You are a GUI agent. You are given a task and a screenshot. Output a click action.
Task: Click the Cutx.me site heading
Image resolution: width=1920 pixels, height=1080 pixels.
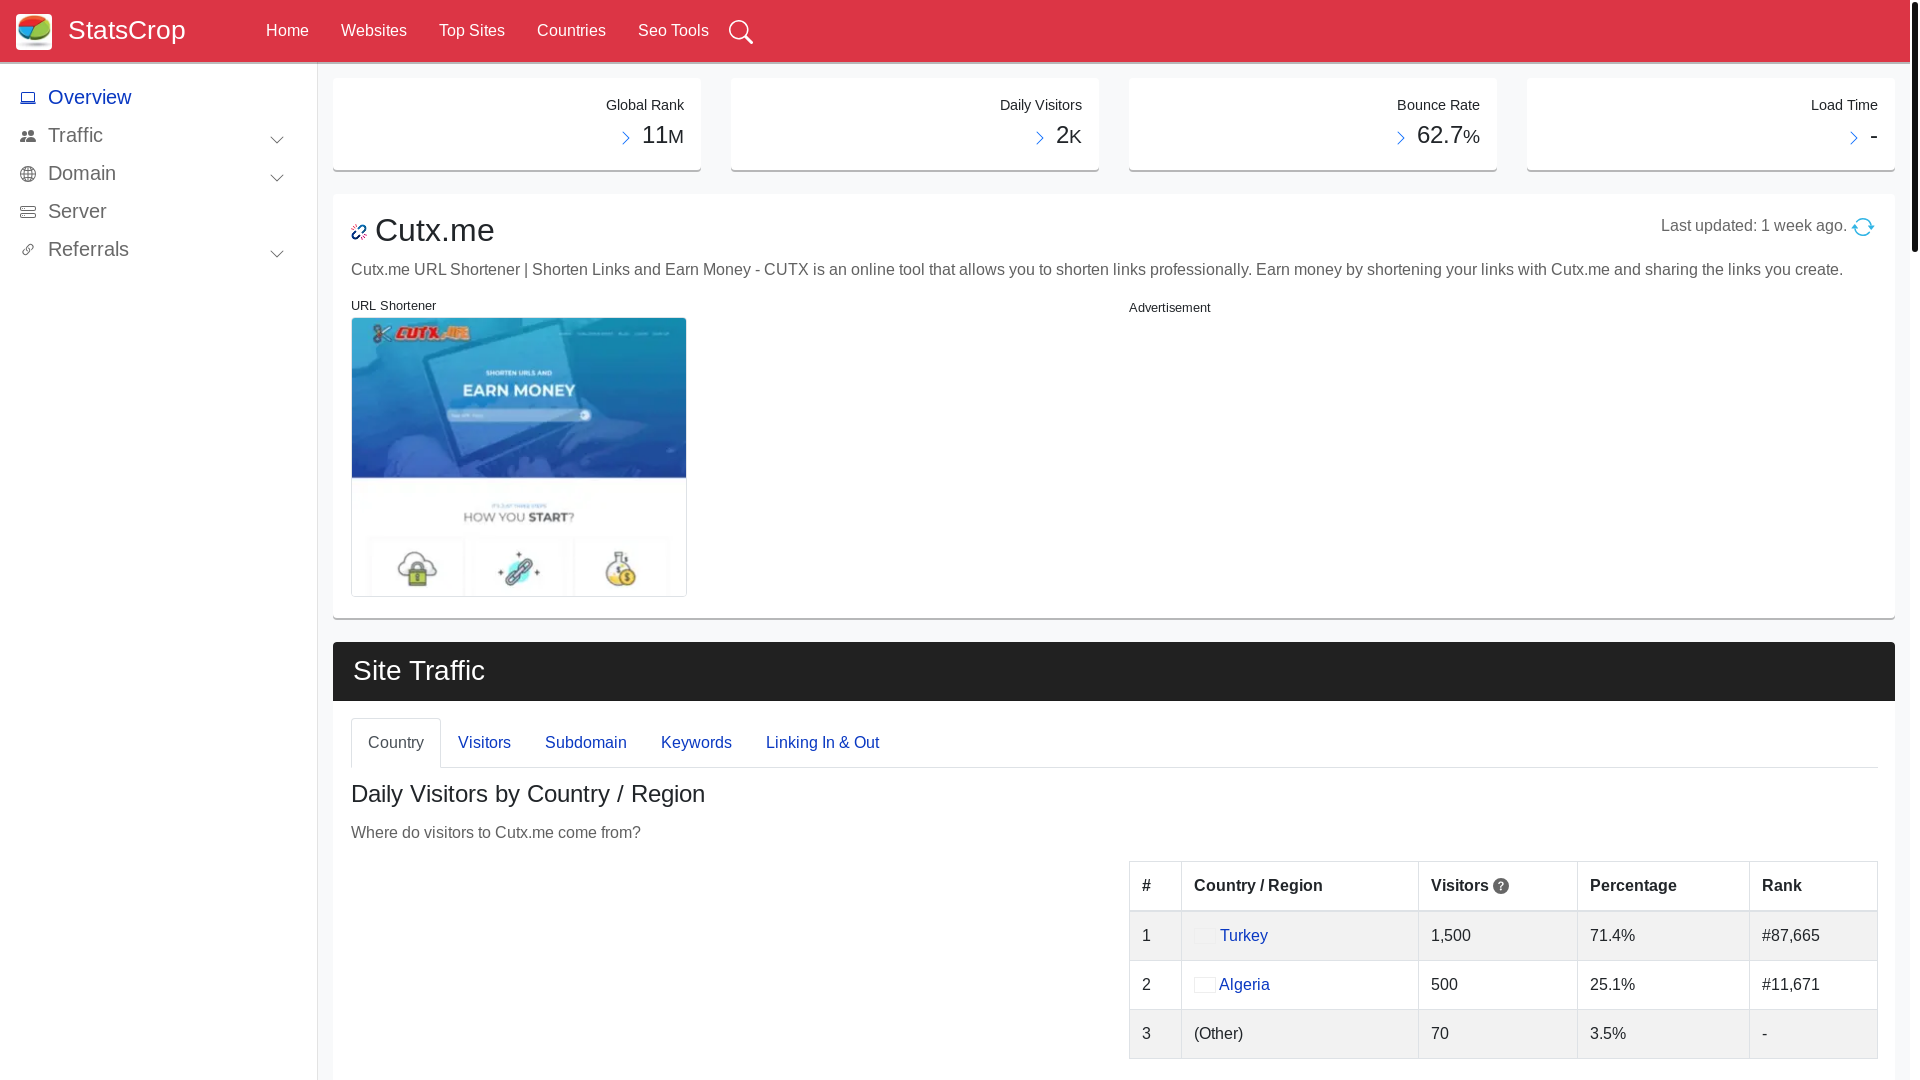(x=434, y=231)
